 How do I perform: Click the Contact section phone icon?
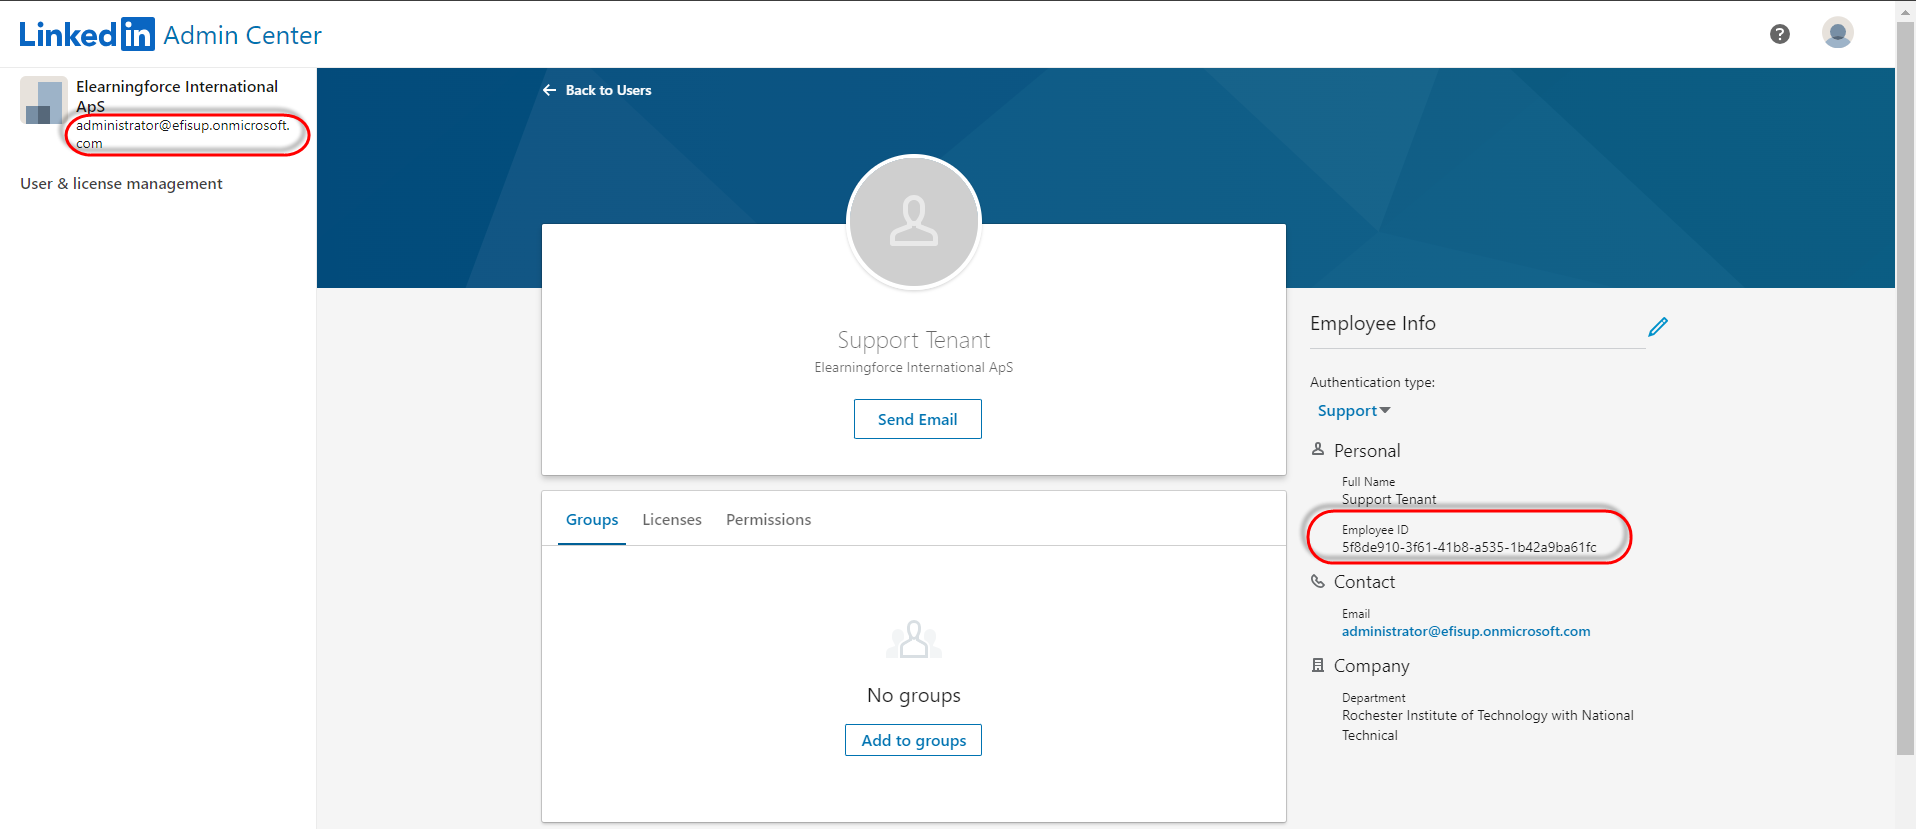(1318, 581)
